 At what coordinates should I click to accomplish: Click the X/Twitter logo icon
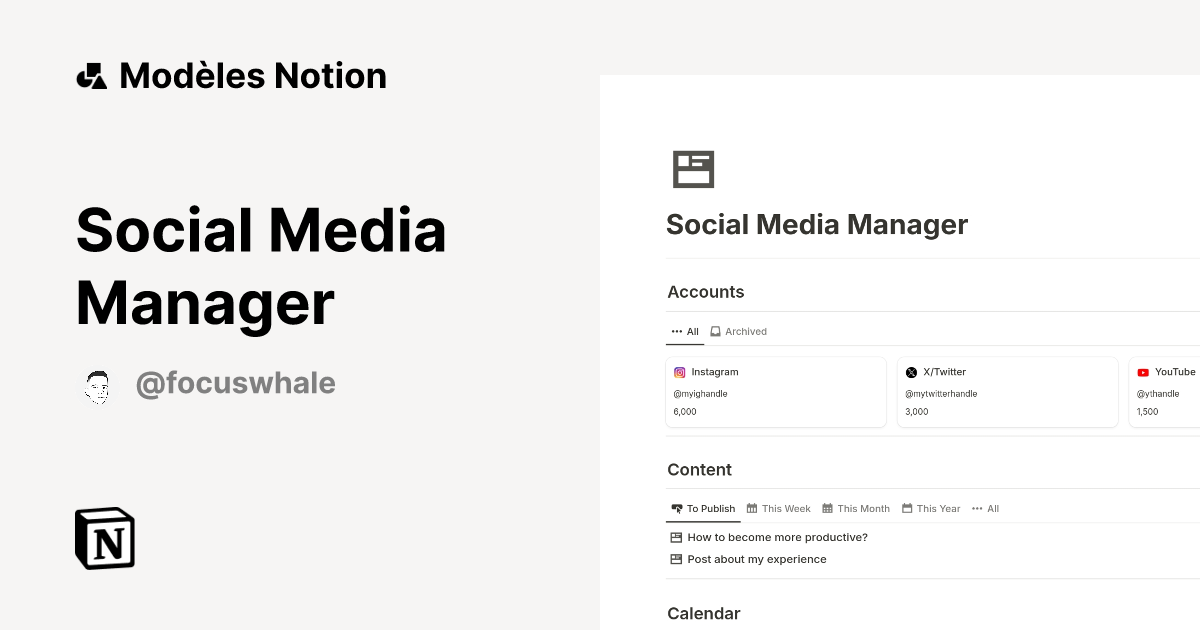tap(911, 371)
